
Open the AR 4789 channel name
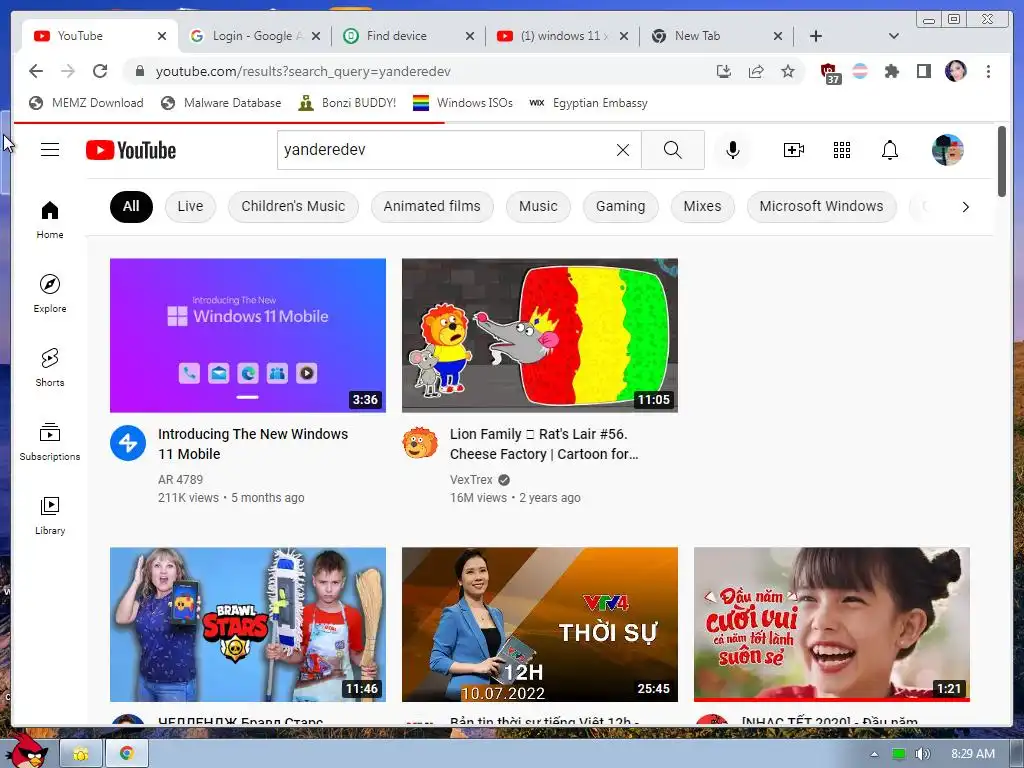pos(180,479)
